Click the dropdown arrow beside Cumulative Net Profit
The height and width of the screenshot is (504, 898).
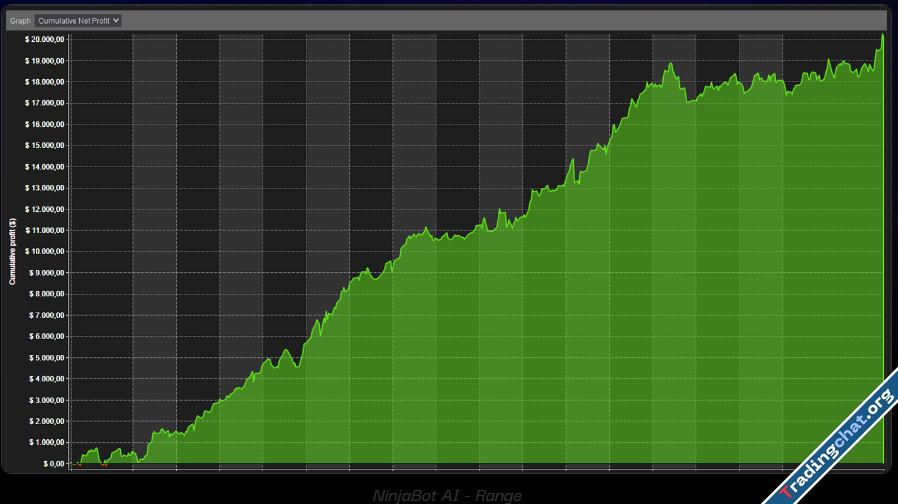point(116,20)
